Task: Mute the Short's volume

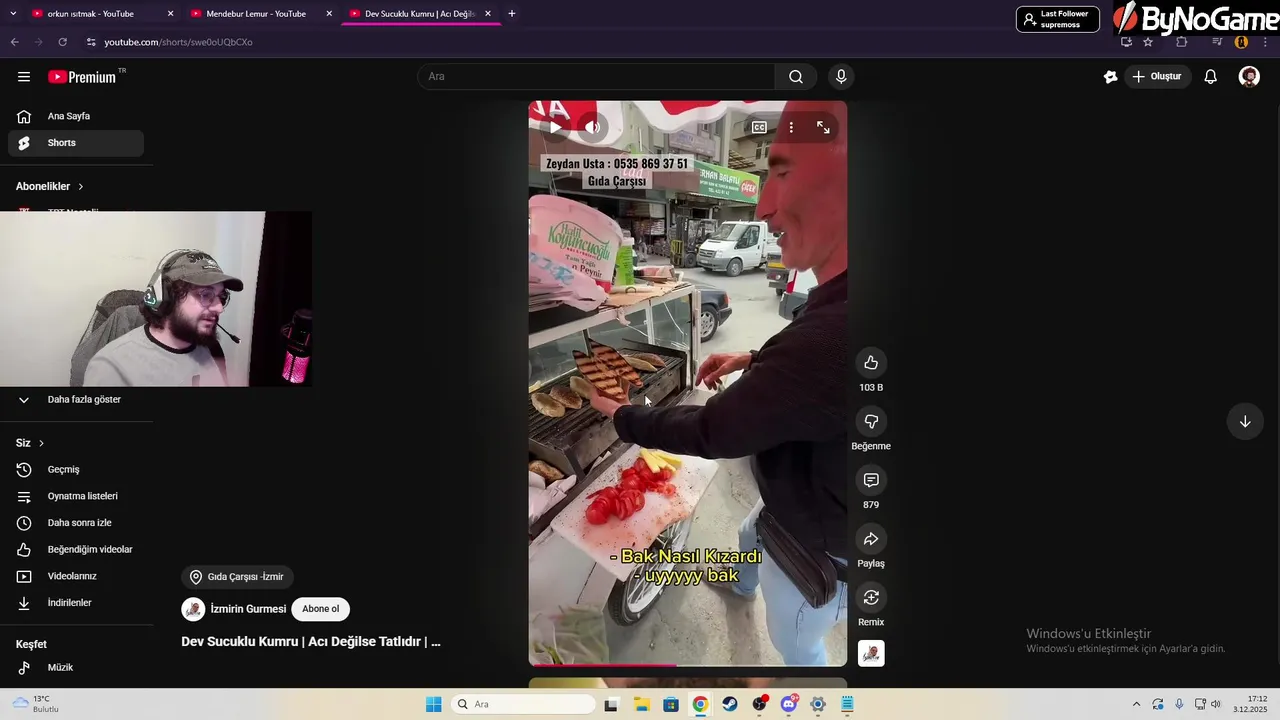Action: (593, 128)
